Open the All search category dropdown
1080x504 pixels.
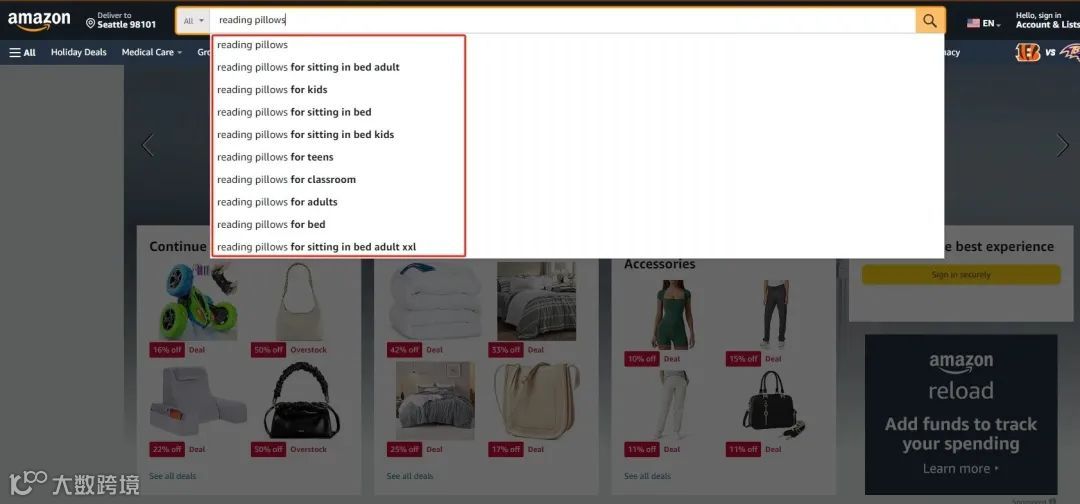[194, 21]
